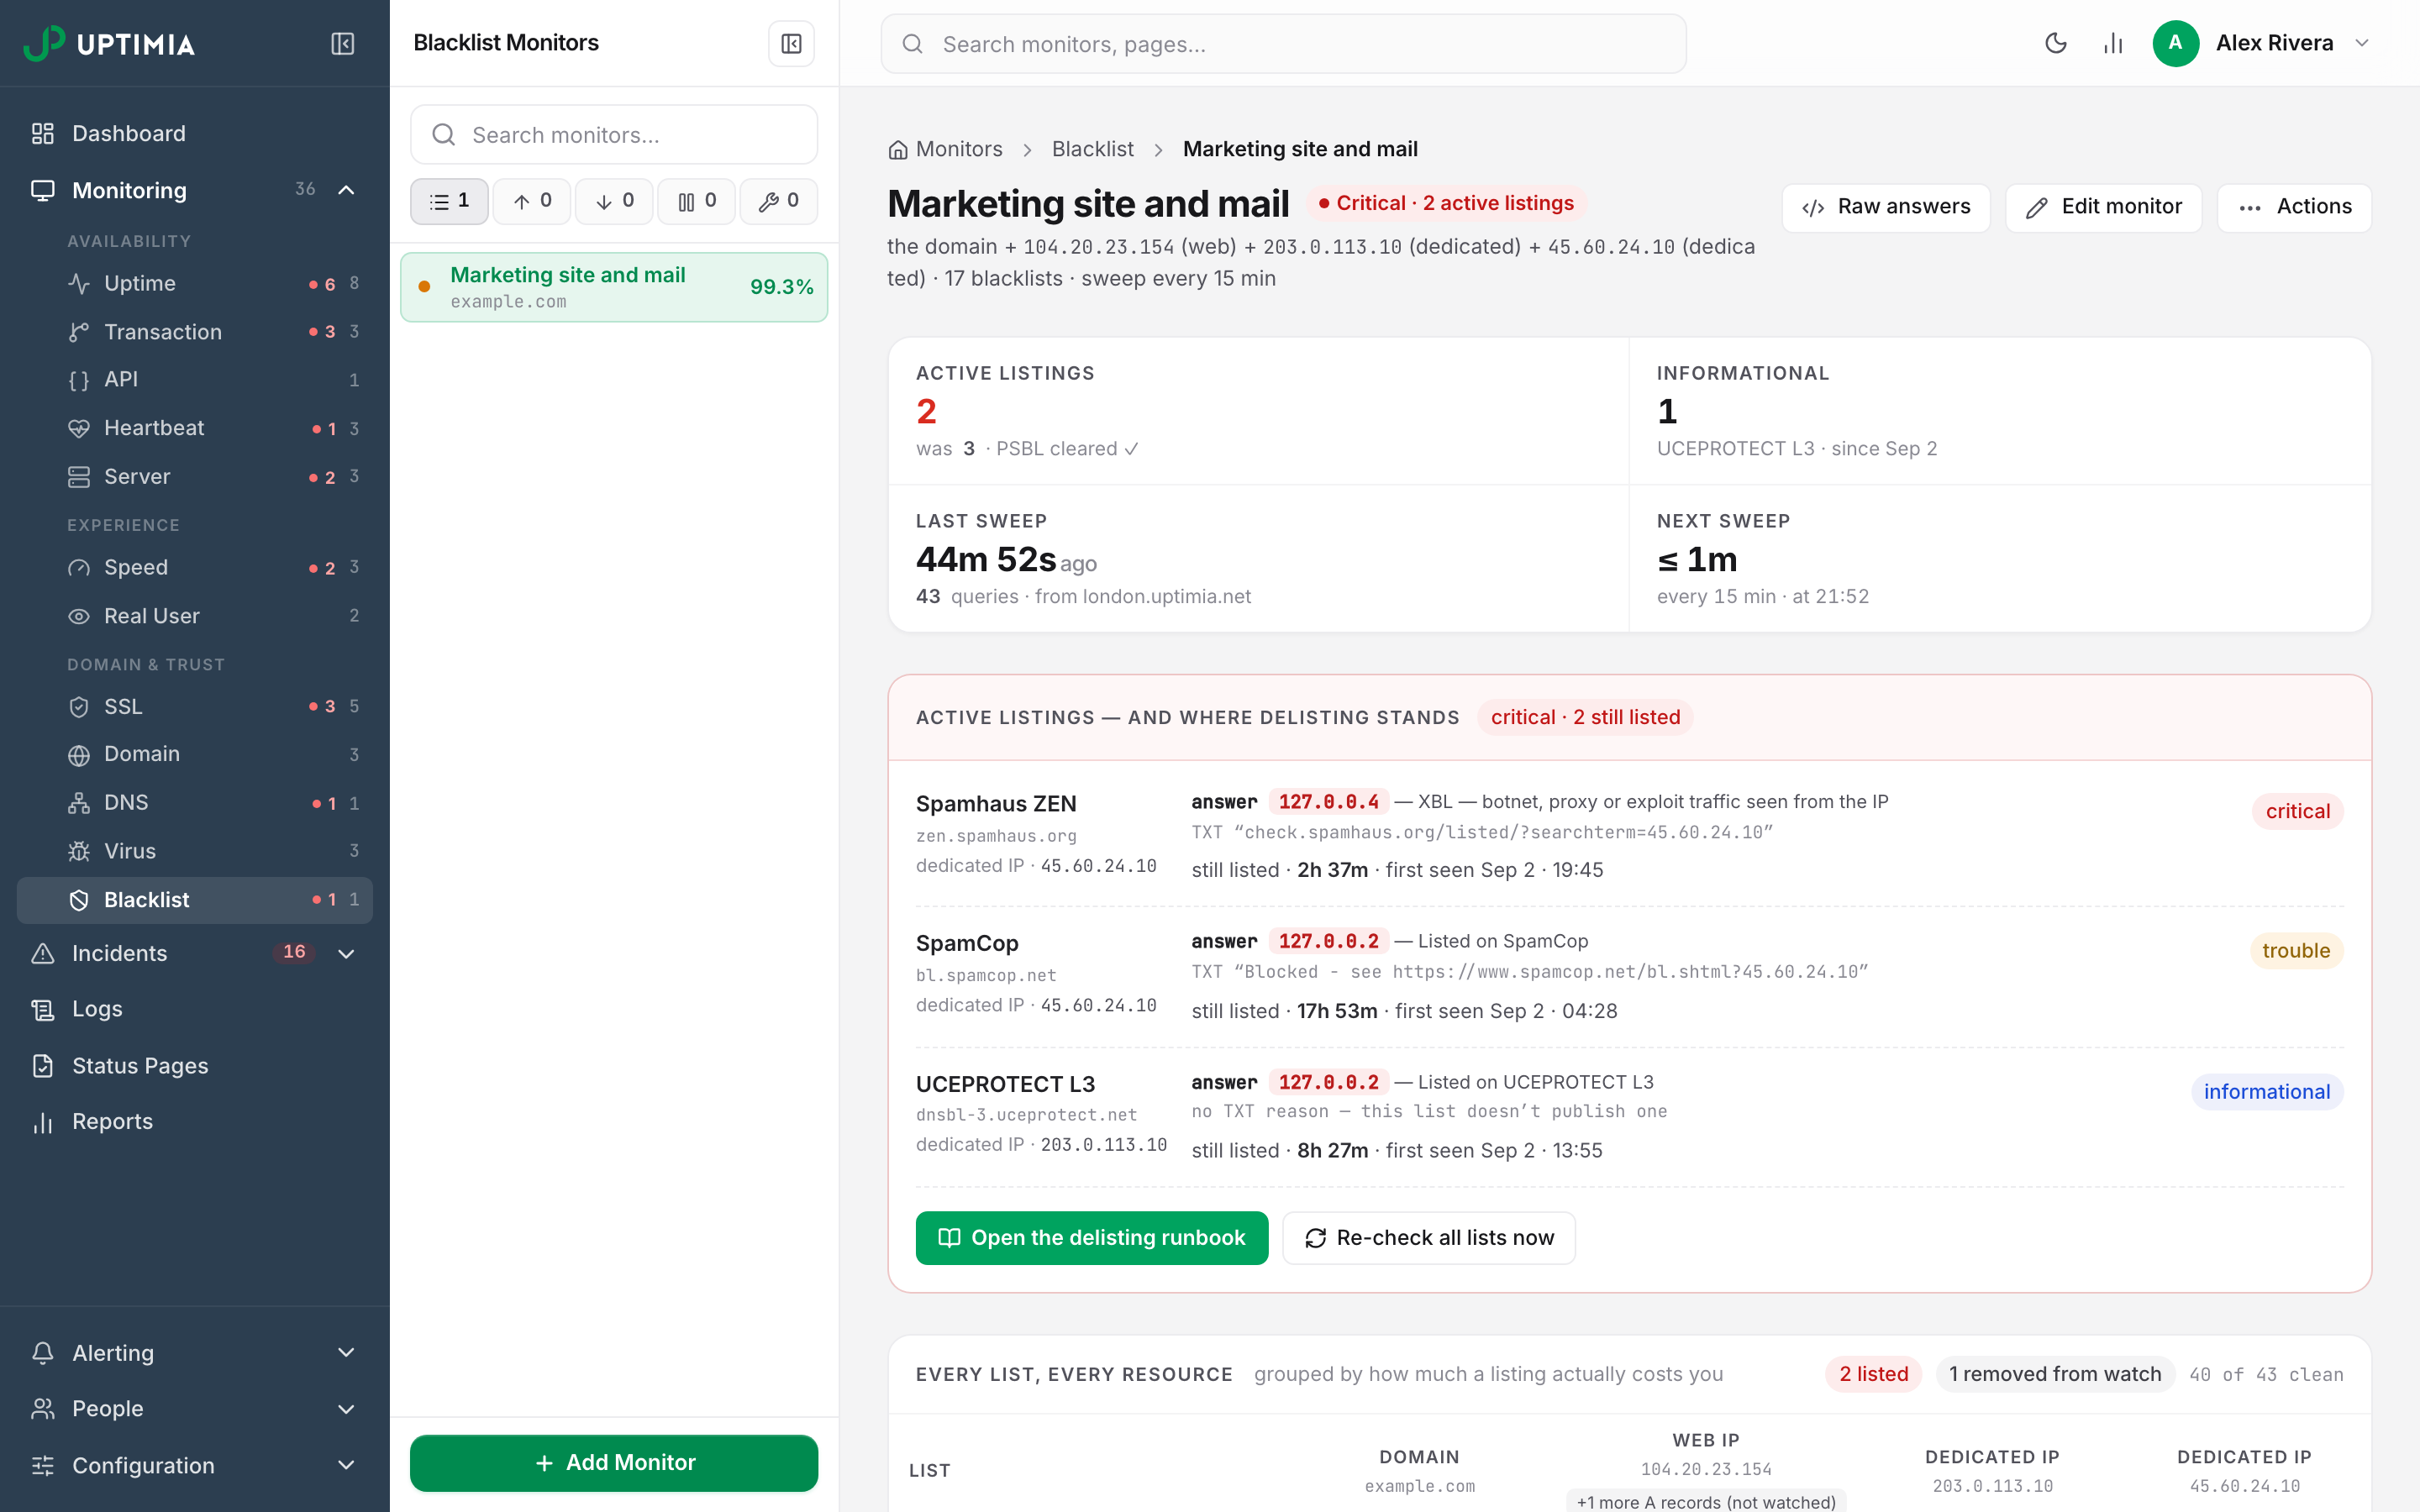Click the Add Monitor button
Image resolution: width=2420 pixels, height=1512 pixels.
[x=614, y=1463]
